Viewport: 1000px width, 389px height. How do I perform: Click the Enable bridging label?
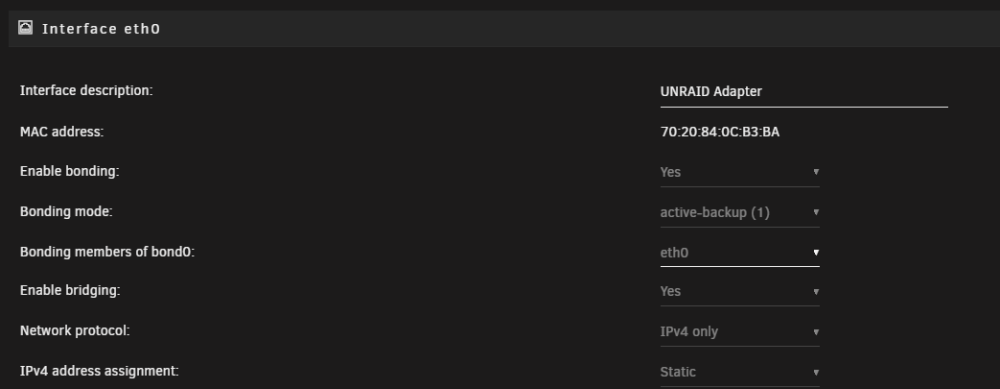point(70,290)
